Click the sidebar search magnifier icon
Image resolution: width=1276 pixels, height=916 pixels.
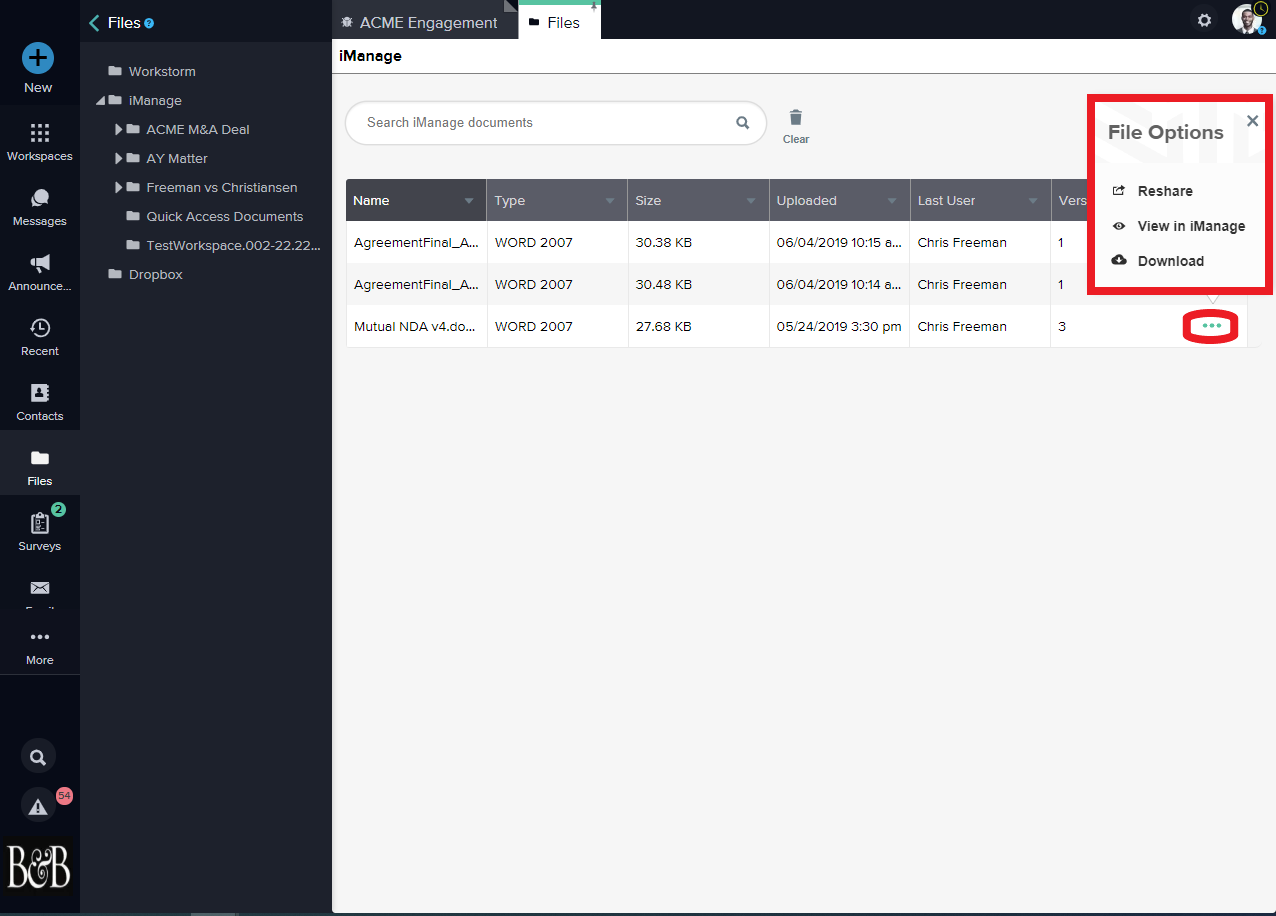(38, 757)
